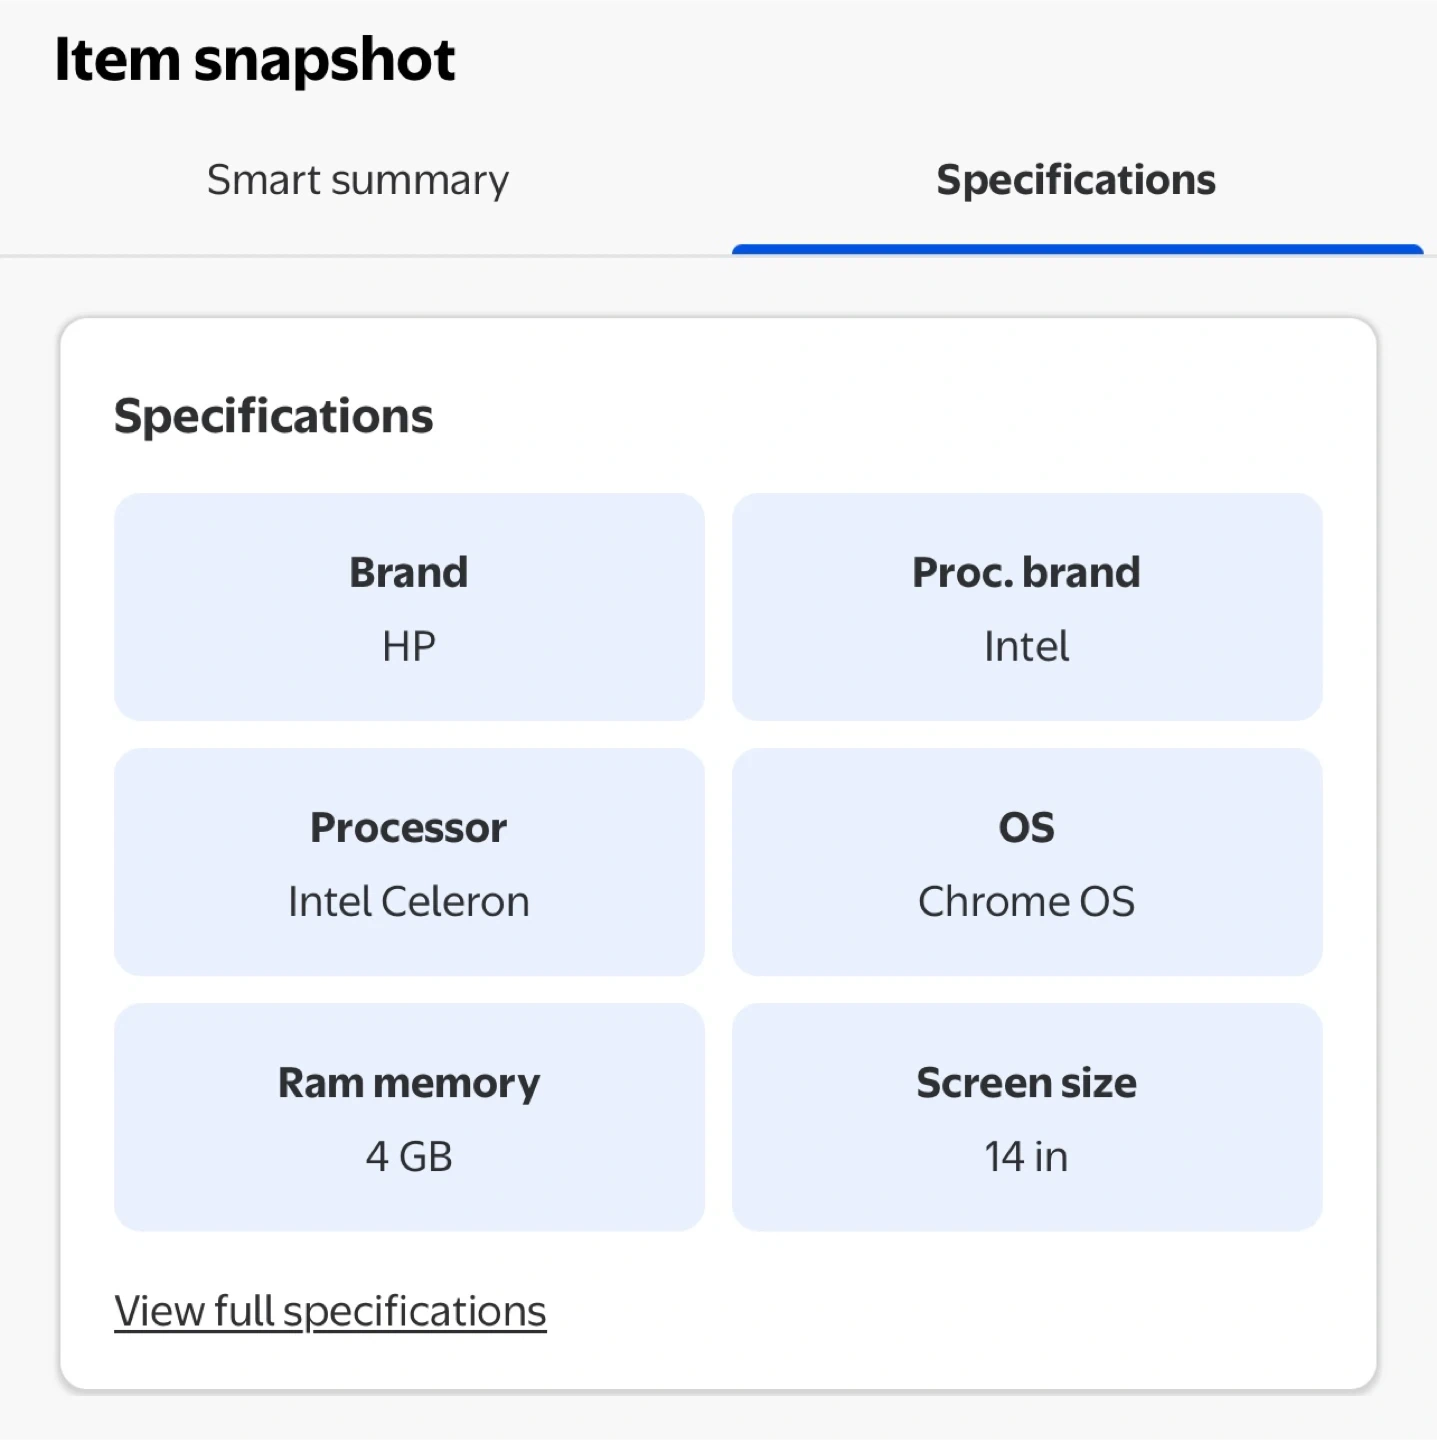Click the Ram memory label

[408, 1083]
